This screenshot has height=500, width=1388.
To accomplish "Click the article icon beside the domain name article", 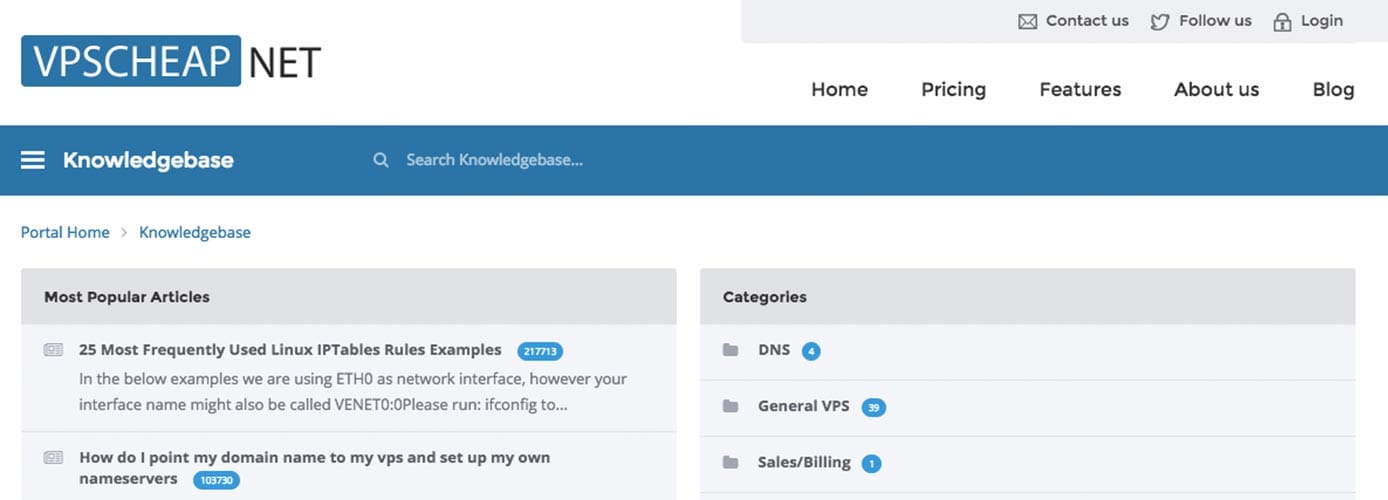I will [54, 457].
